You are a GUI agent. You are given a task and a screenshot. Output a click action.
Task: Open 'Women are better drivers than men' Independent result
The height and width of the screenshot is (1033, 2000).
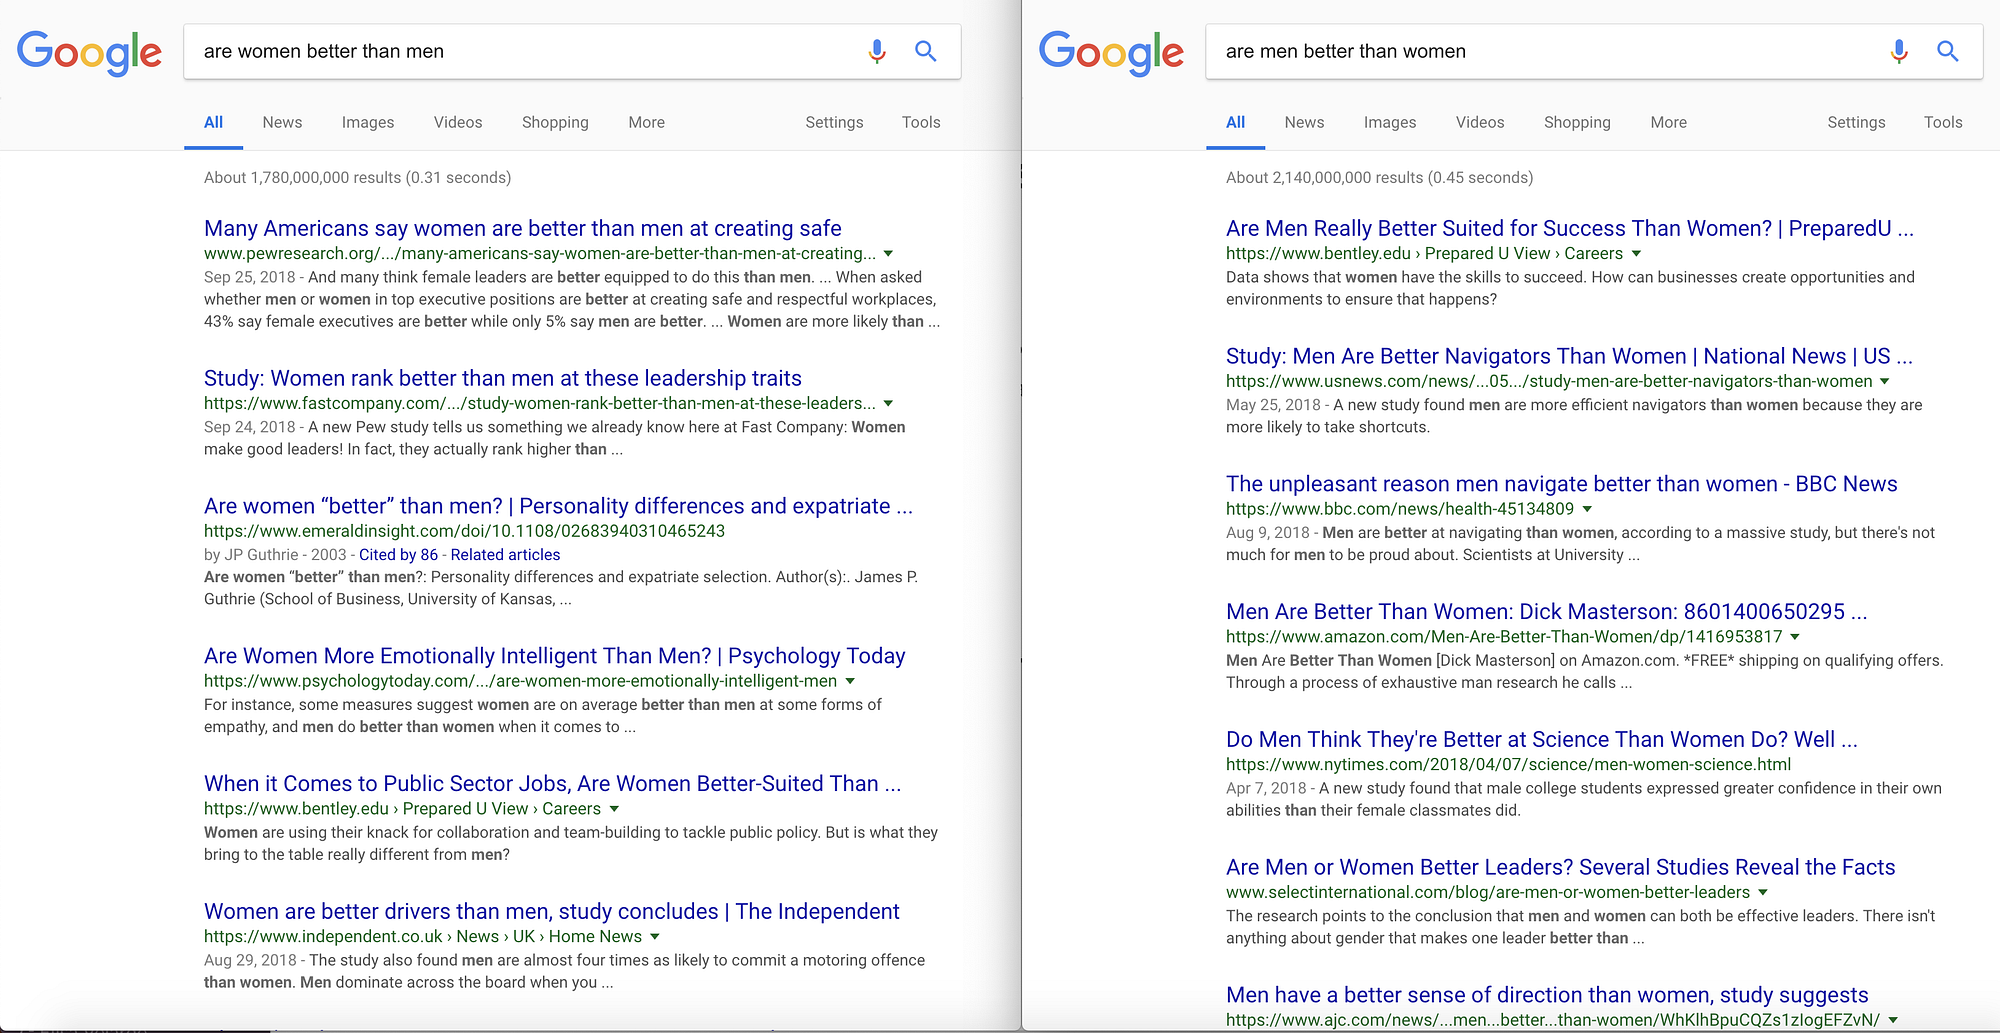(x=552, y=911)
